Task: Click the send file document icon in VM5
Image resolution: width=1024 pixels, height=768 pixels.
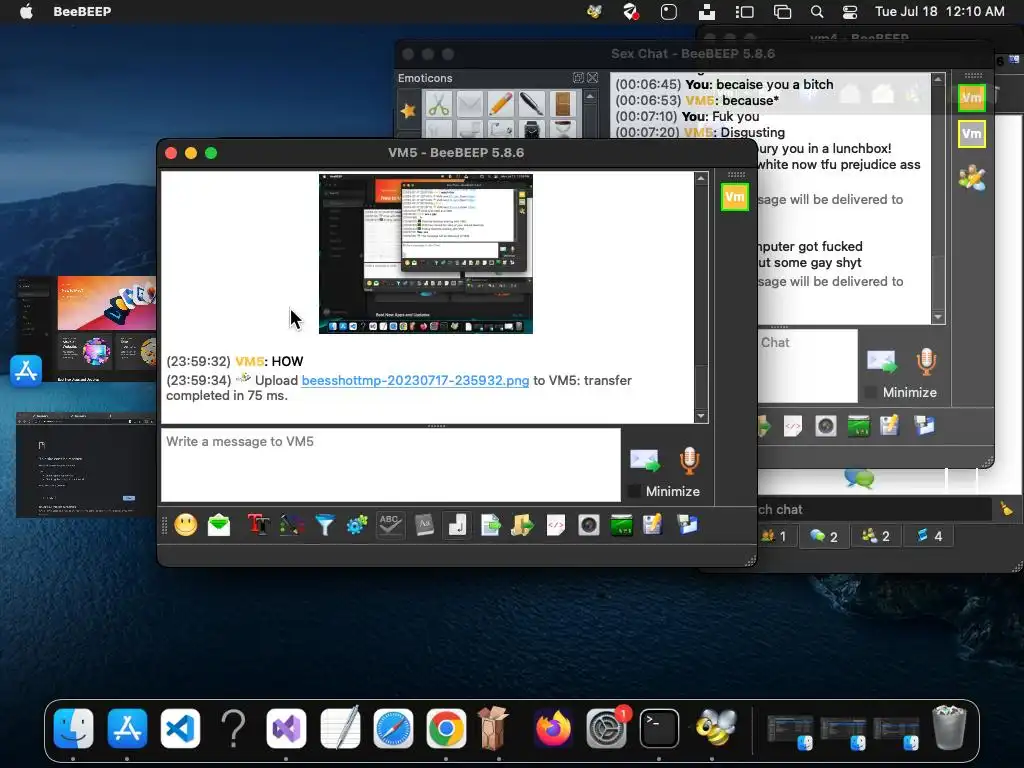Action: (490, 525)
